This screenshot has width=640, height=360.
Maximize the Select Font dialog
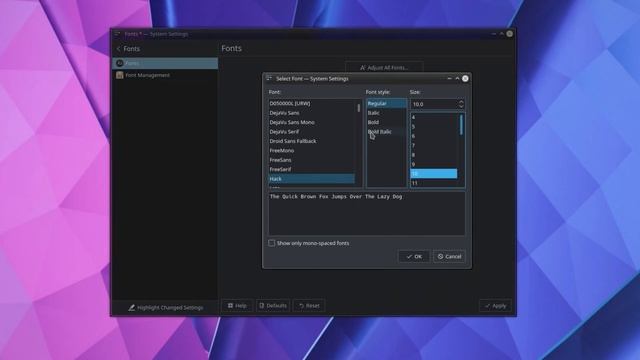click(457, 78)
